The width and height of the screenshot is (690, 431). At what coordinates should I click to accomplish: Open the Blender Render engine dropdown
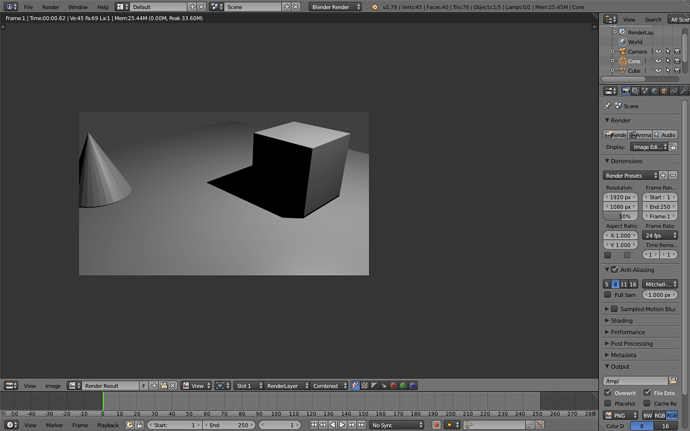click(x=335, y=7)
